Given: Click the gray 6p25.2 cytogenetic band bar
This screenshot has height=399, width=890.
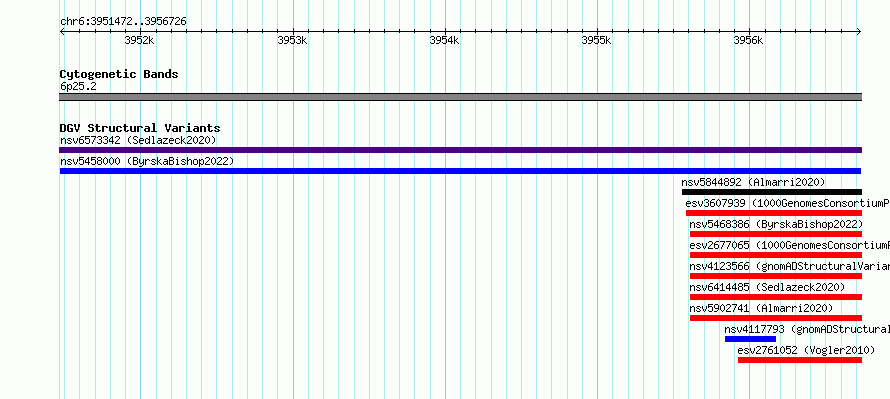Looking at the screenshot, I should (460, 97).
